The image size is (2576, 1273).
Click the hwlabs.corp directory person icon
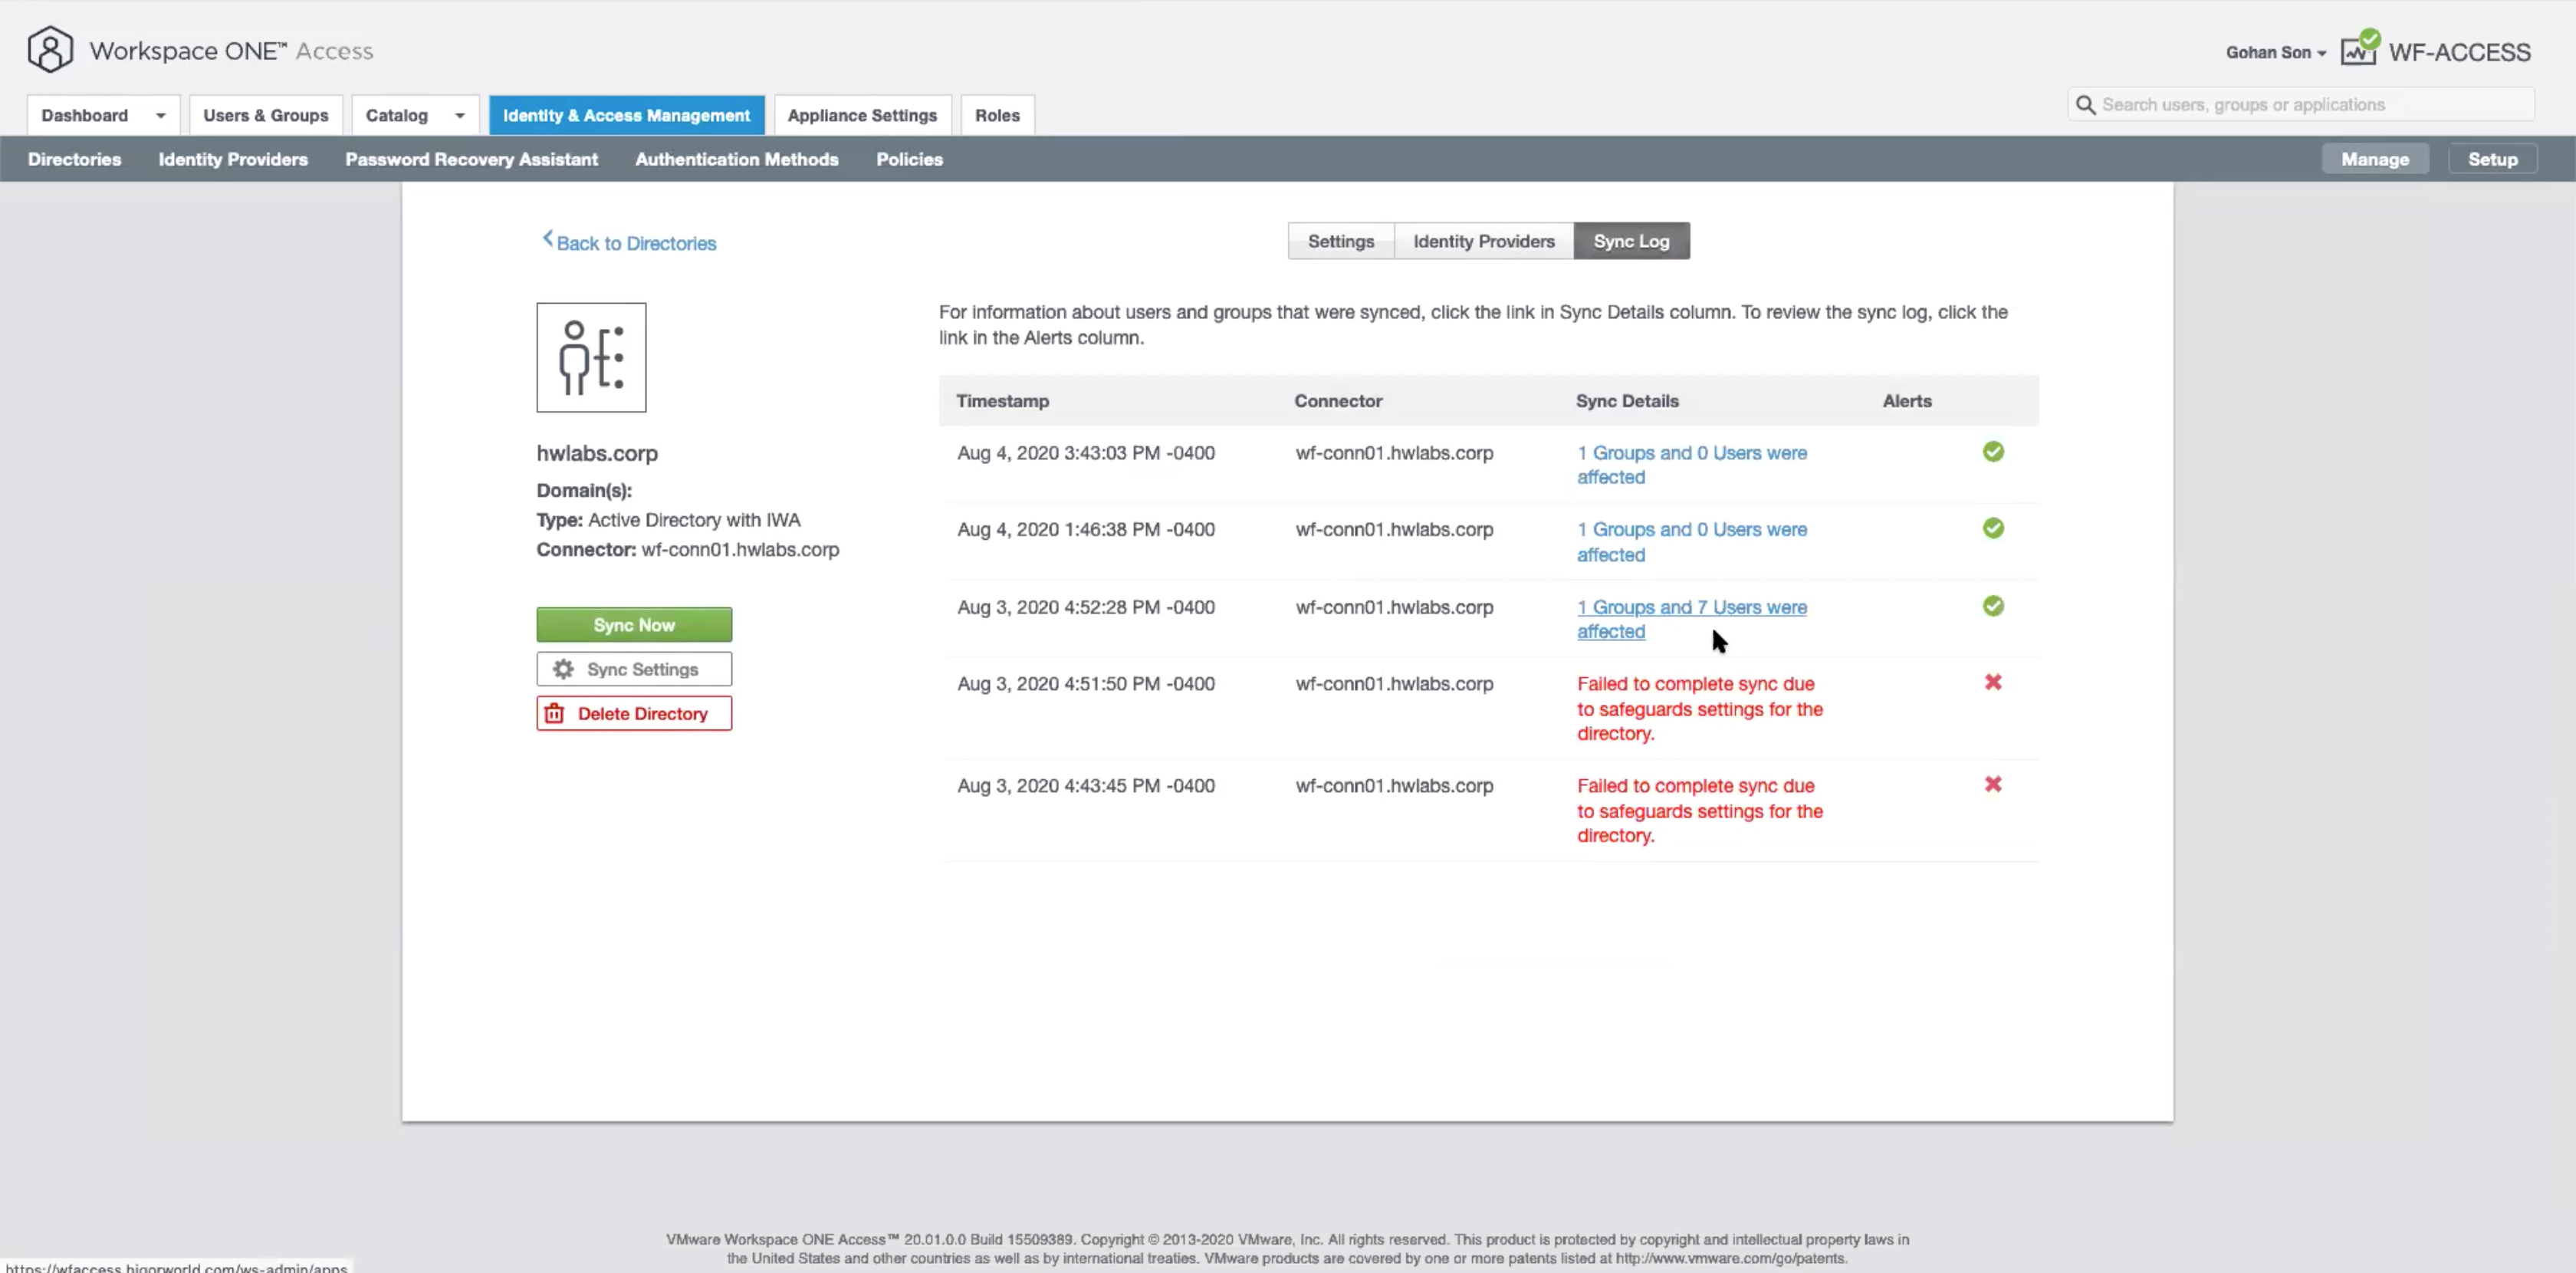coord(591,357)
